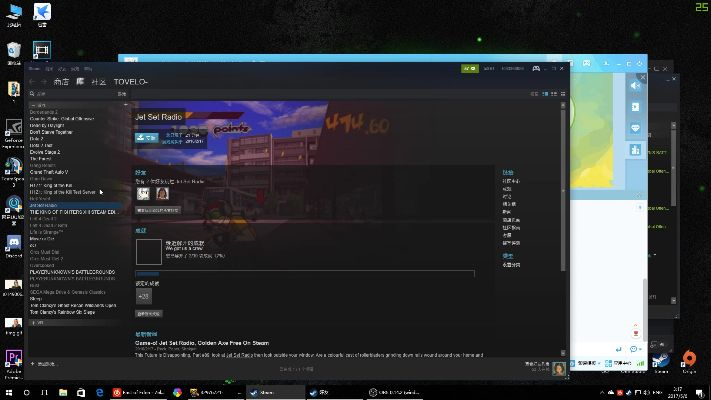
Task: Open the colorful circle app on taskbar
Action: tap(177, 392)
